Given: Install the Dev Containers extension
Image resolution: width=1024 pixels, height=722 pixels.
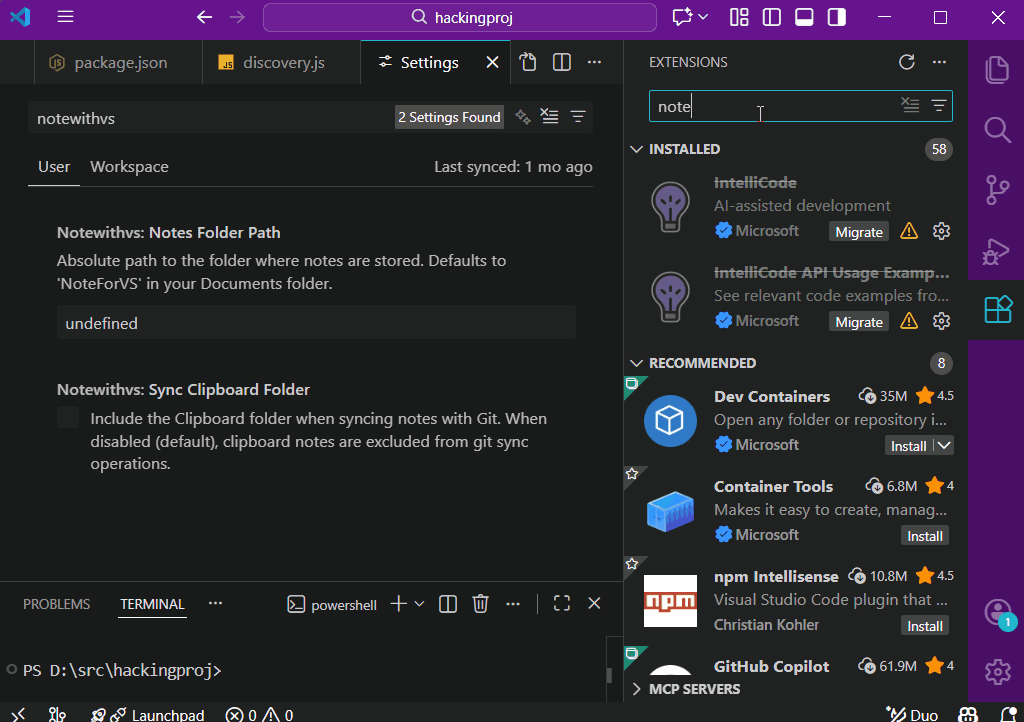Looking at the screenshot, I should point(908,445).
